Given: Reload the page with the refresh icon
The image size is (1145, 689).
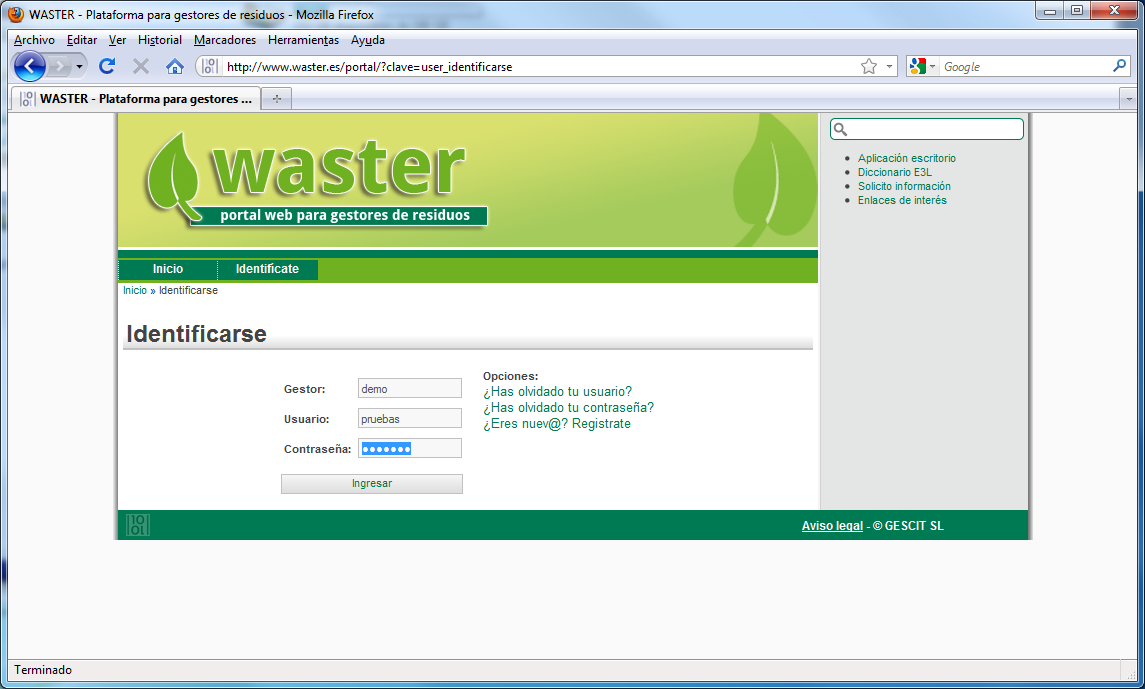Looking at the screenshot, I should (x=107, y=66).
